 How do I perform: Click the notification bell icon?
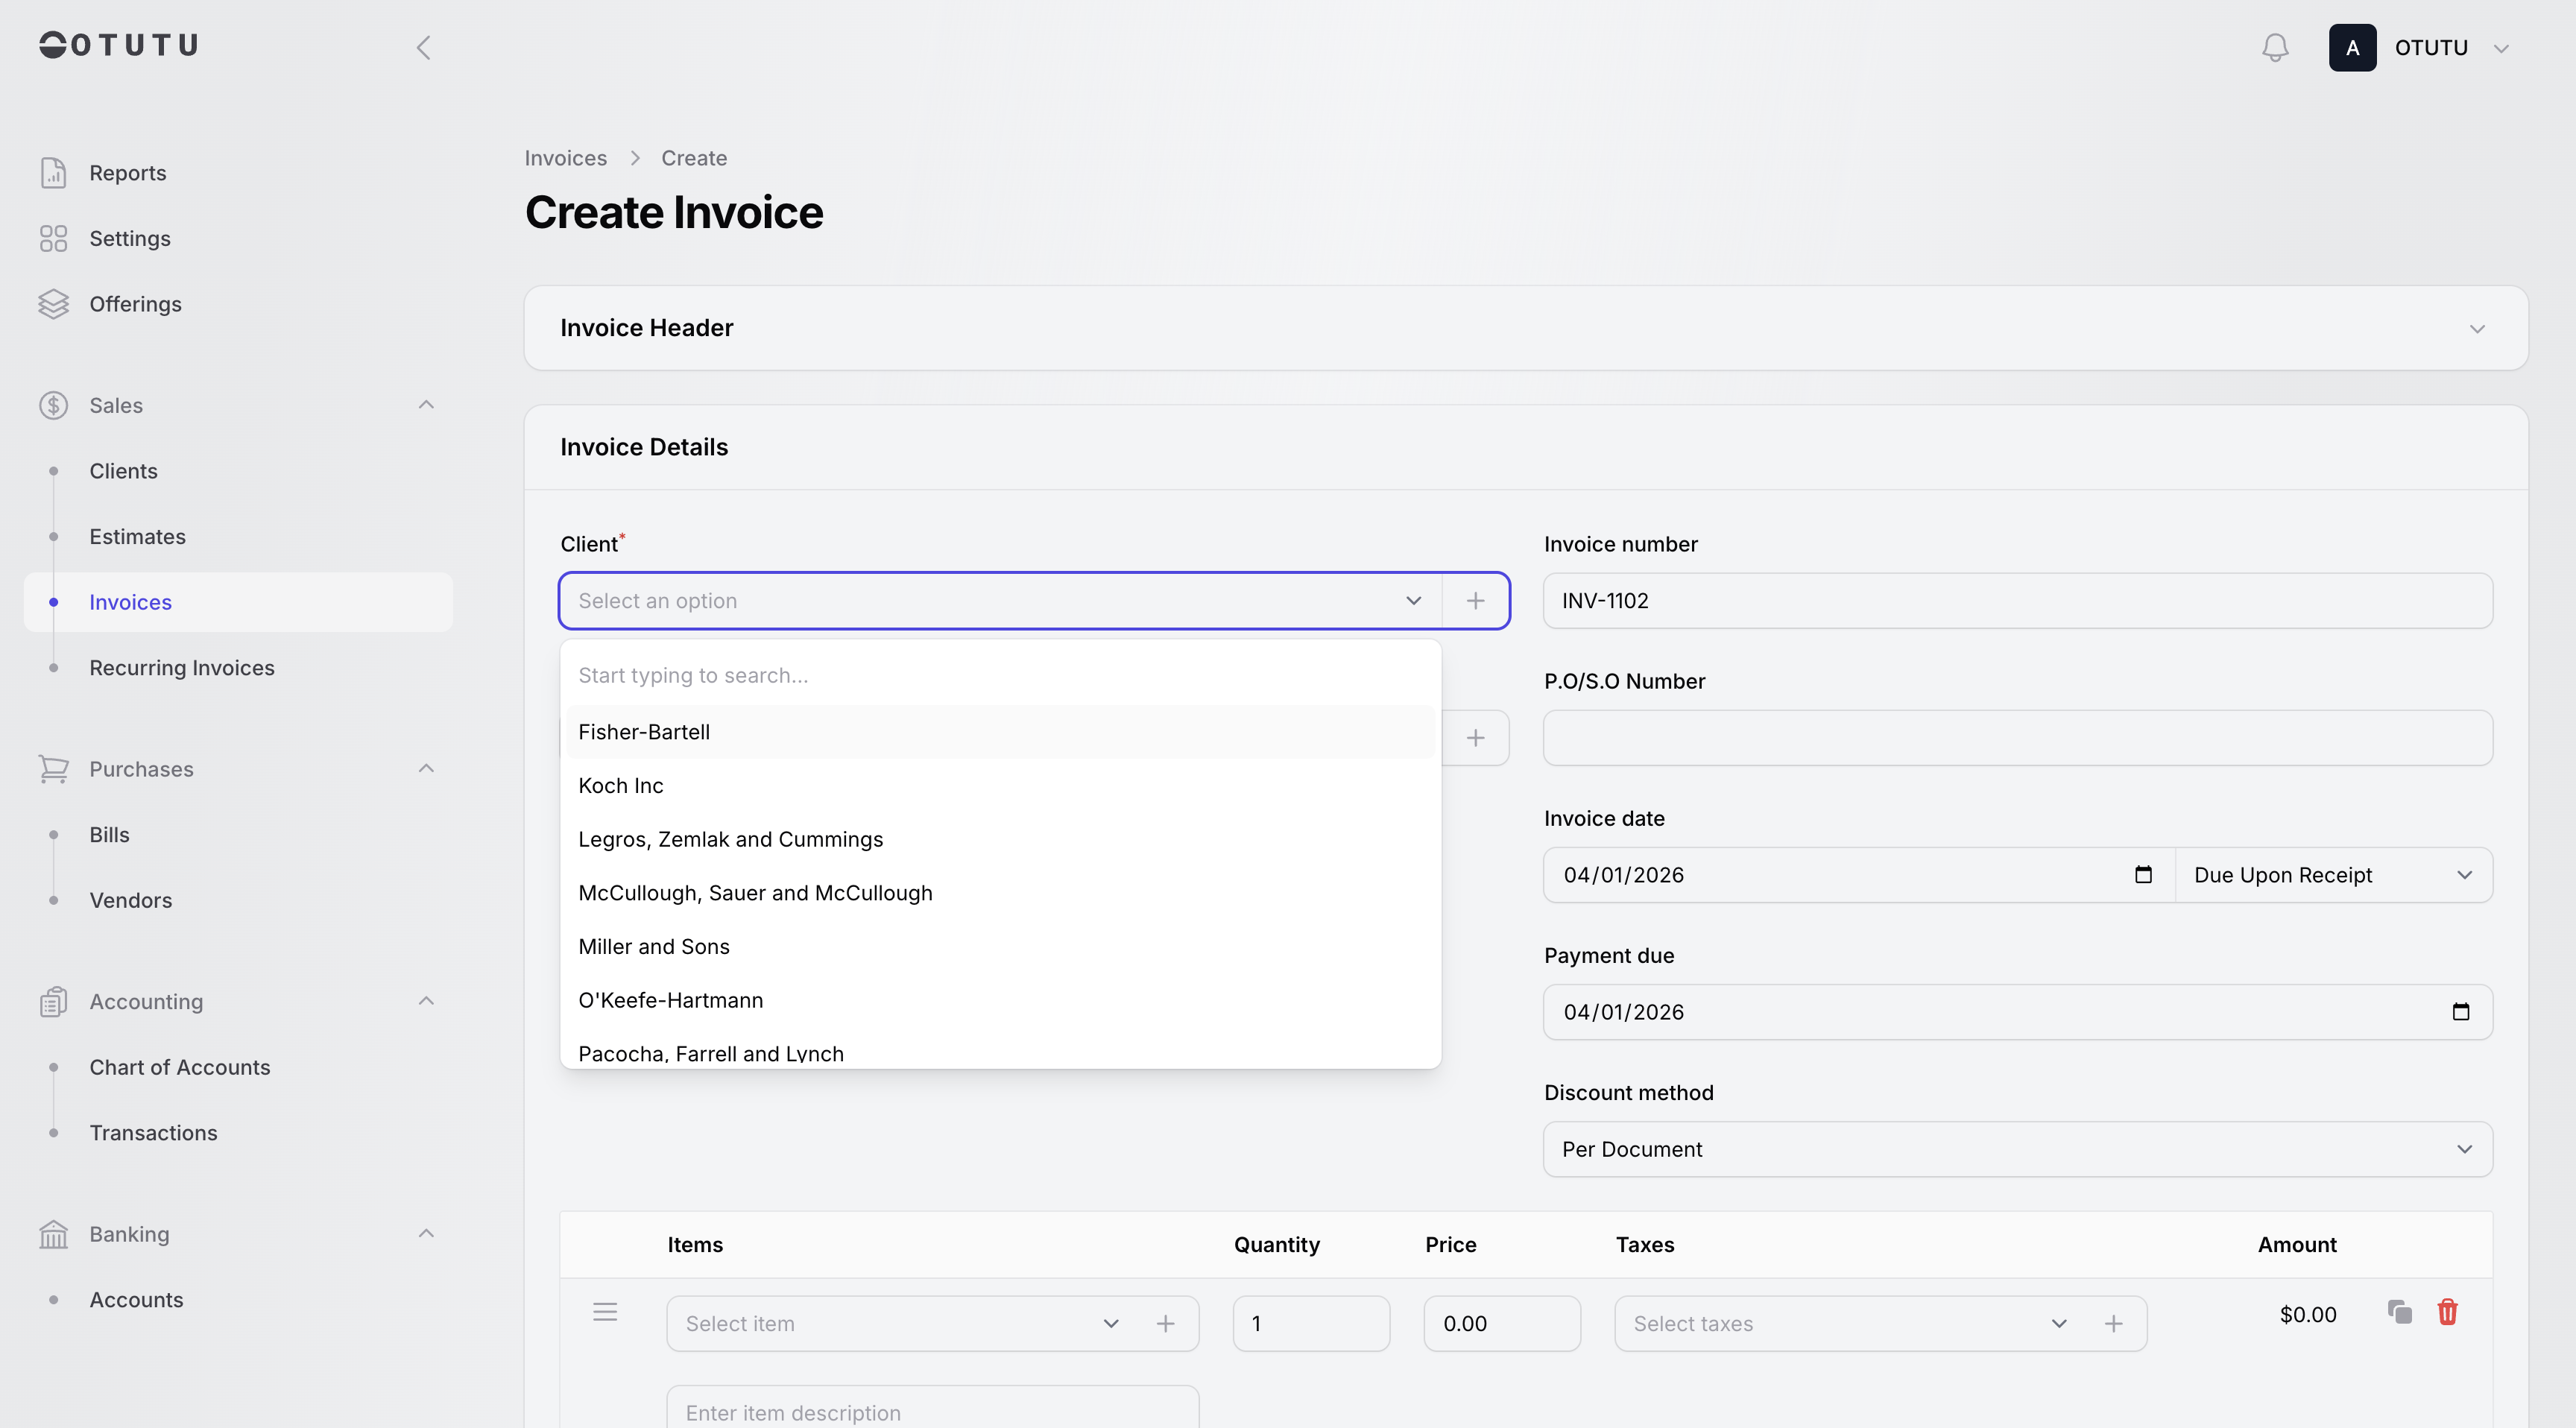(x=2275, y=47)
